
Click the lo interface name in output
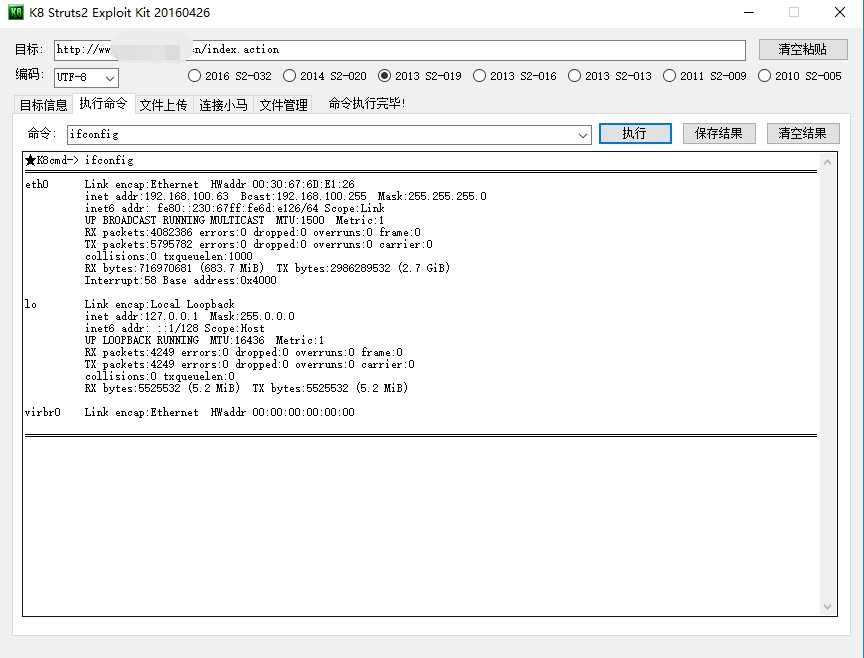click(31, 304)
